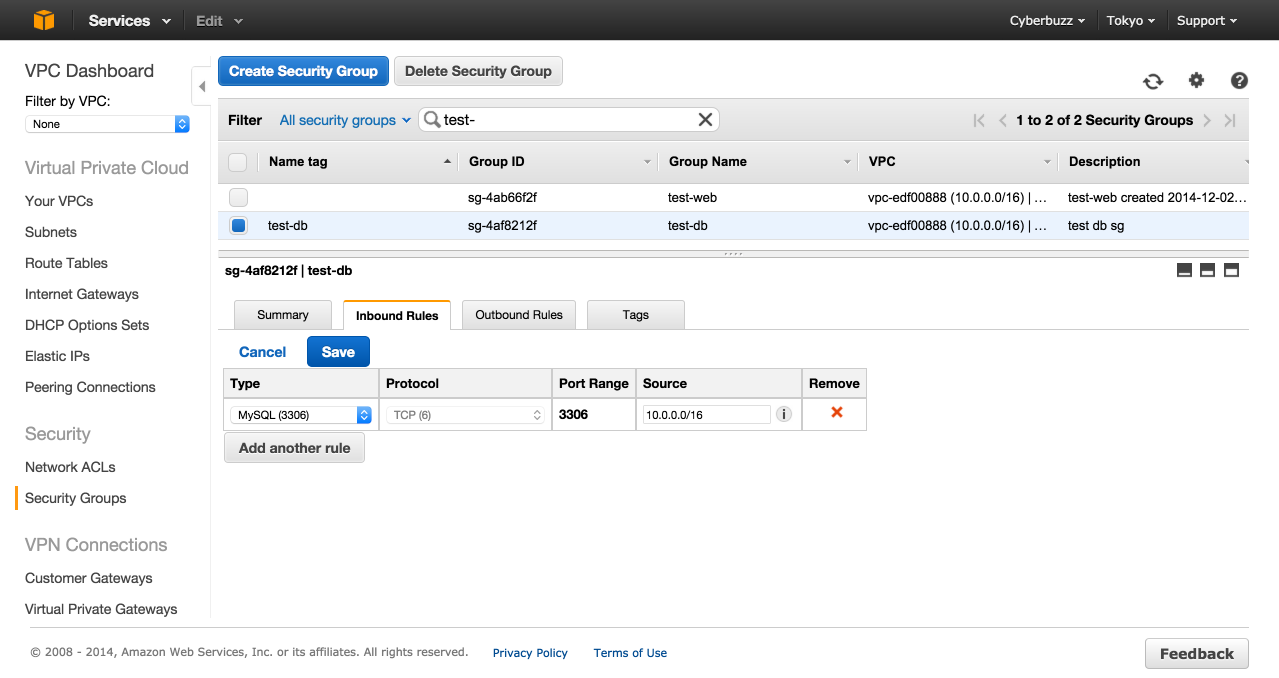Click the AWS logo in the top bar
Viewport: 1279px width, 678px height.
(42, 19)
